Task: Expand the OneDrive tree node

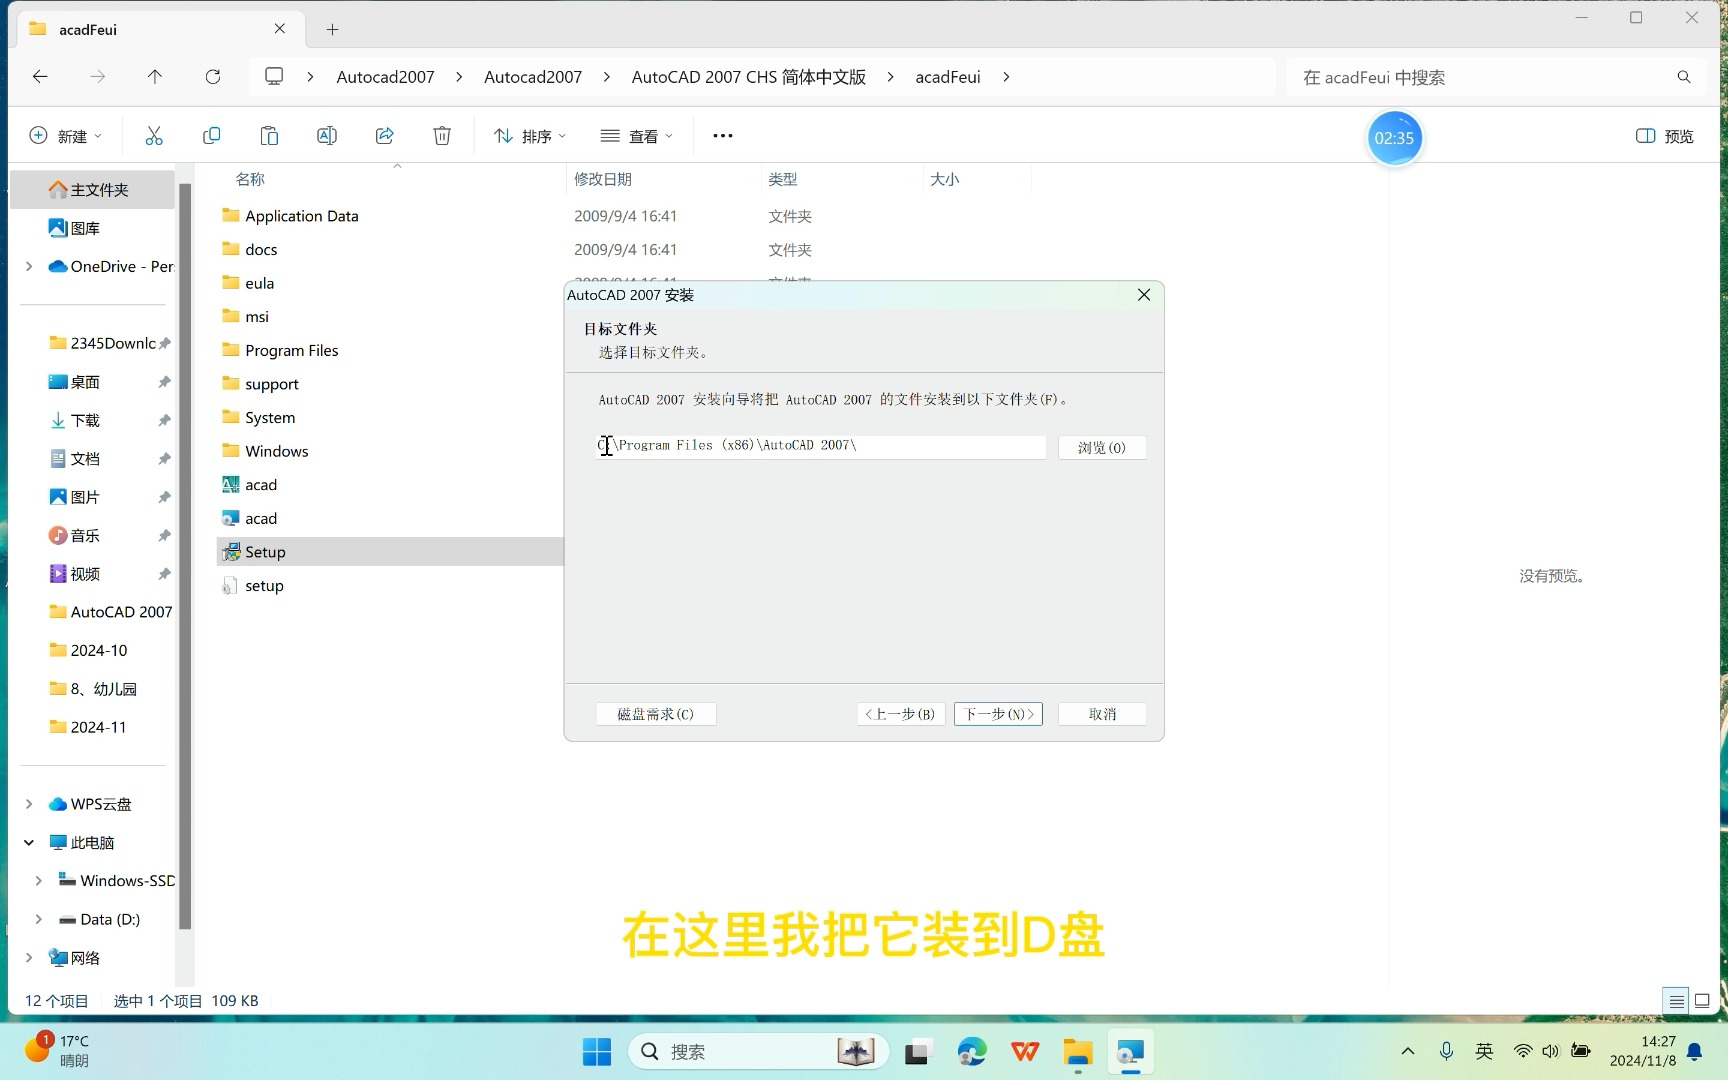Action: point(29,266)
